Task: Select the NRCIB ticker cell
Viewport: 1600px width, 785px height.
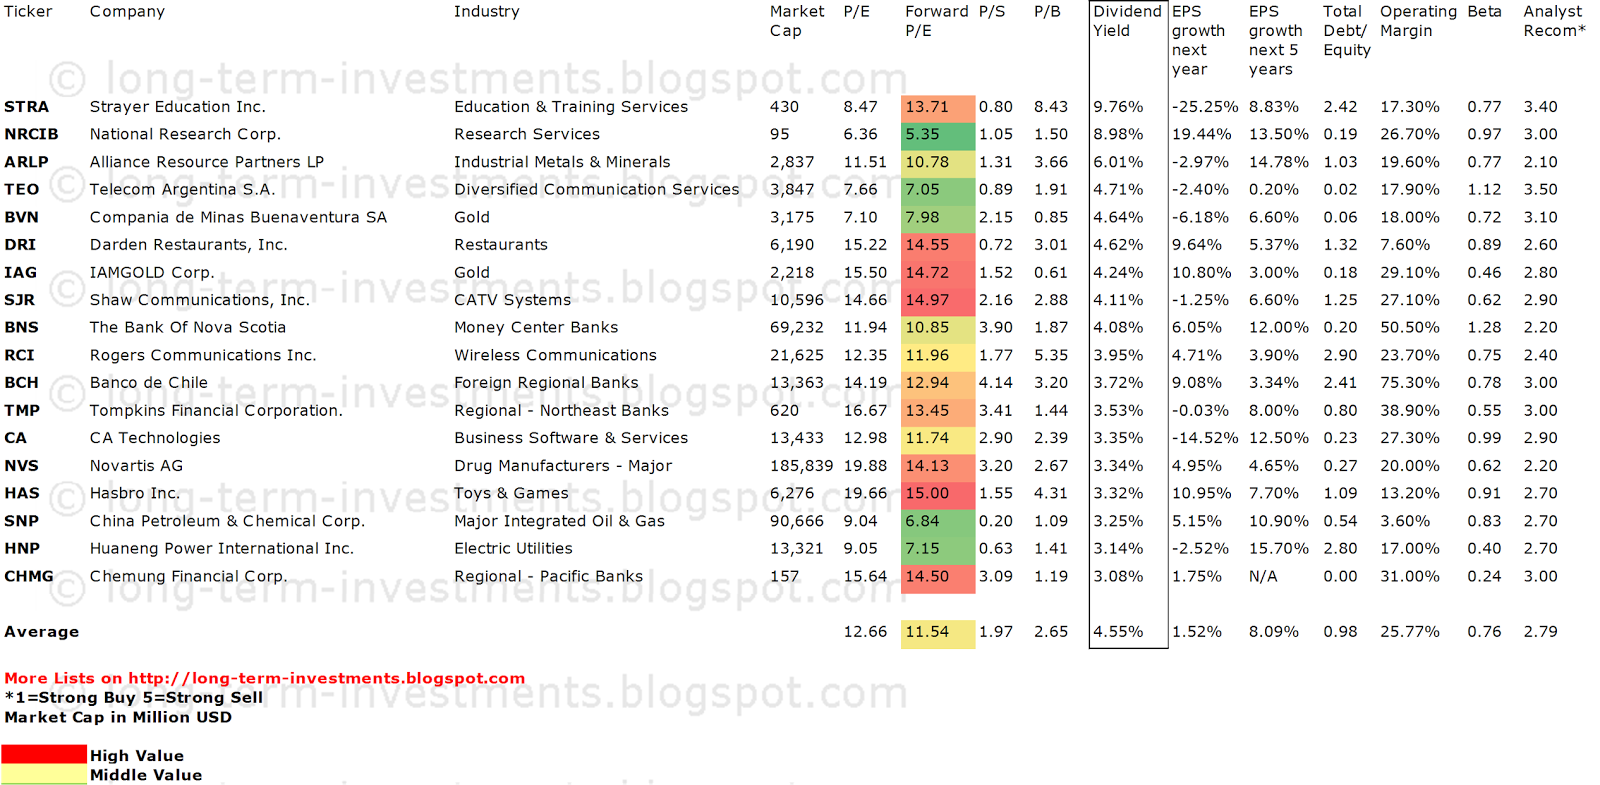Action: coord(31,134)
